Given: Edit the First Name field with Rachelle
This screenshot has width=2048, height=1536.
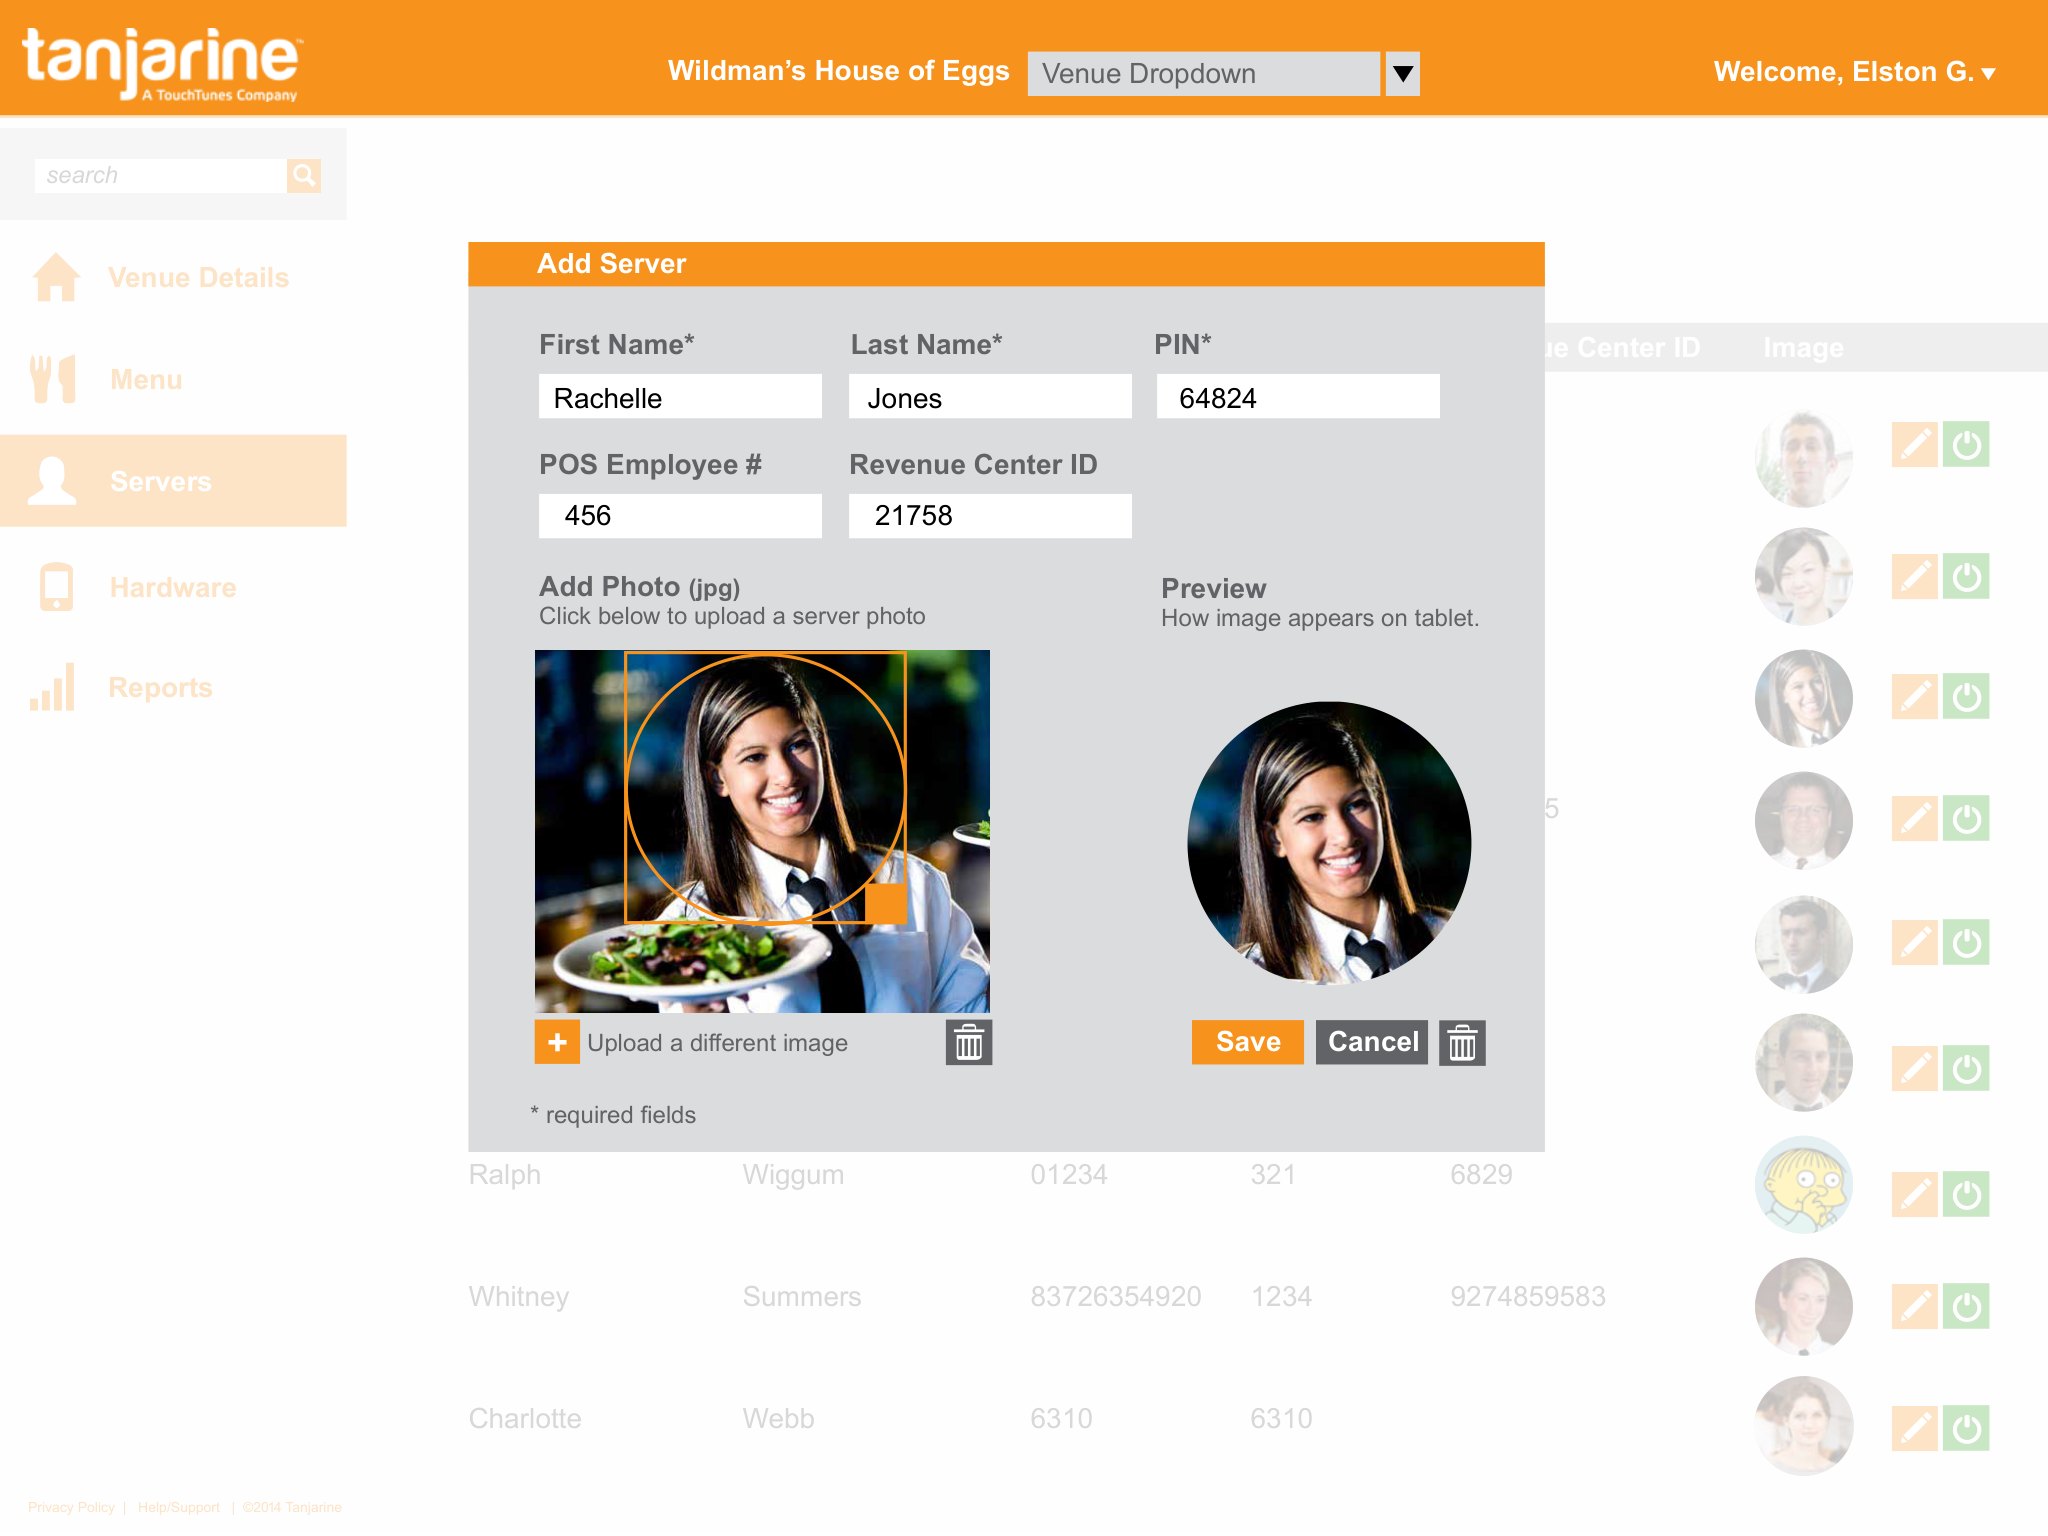Looking at the screenshot, I should 680,397.
